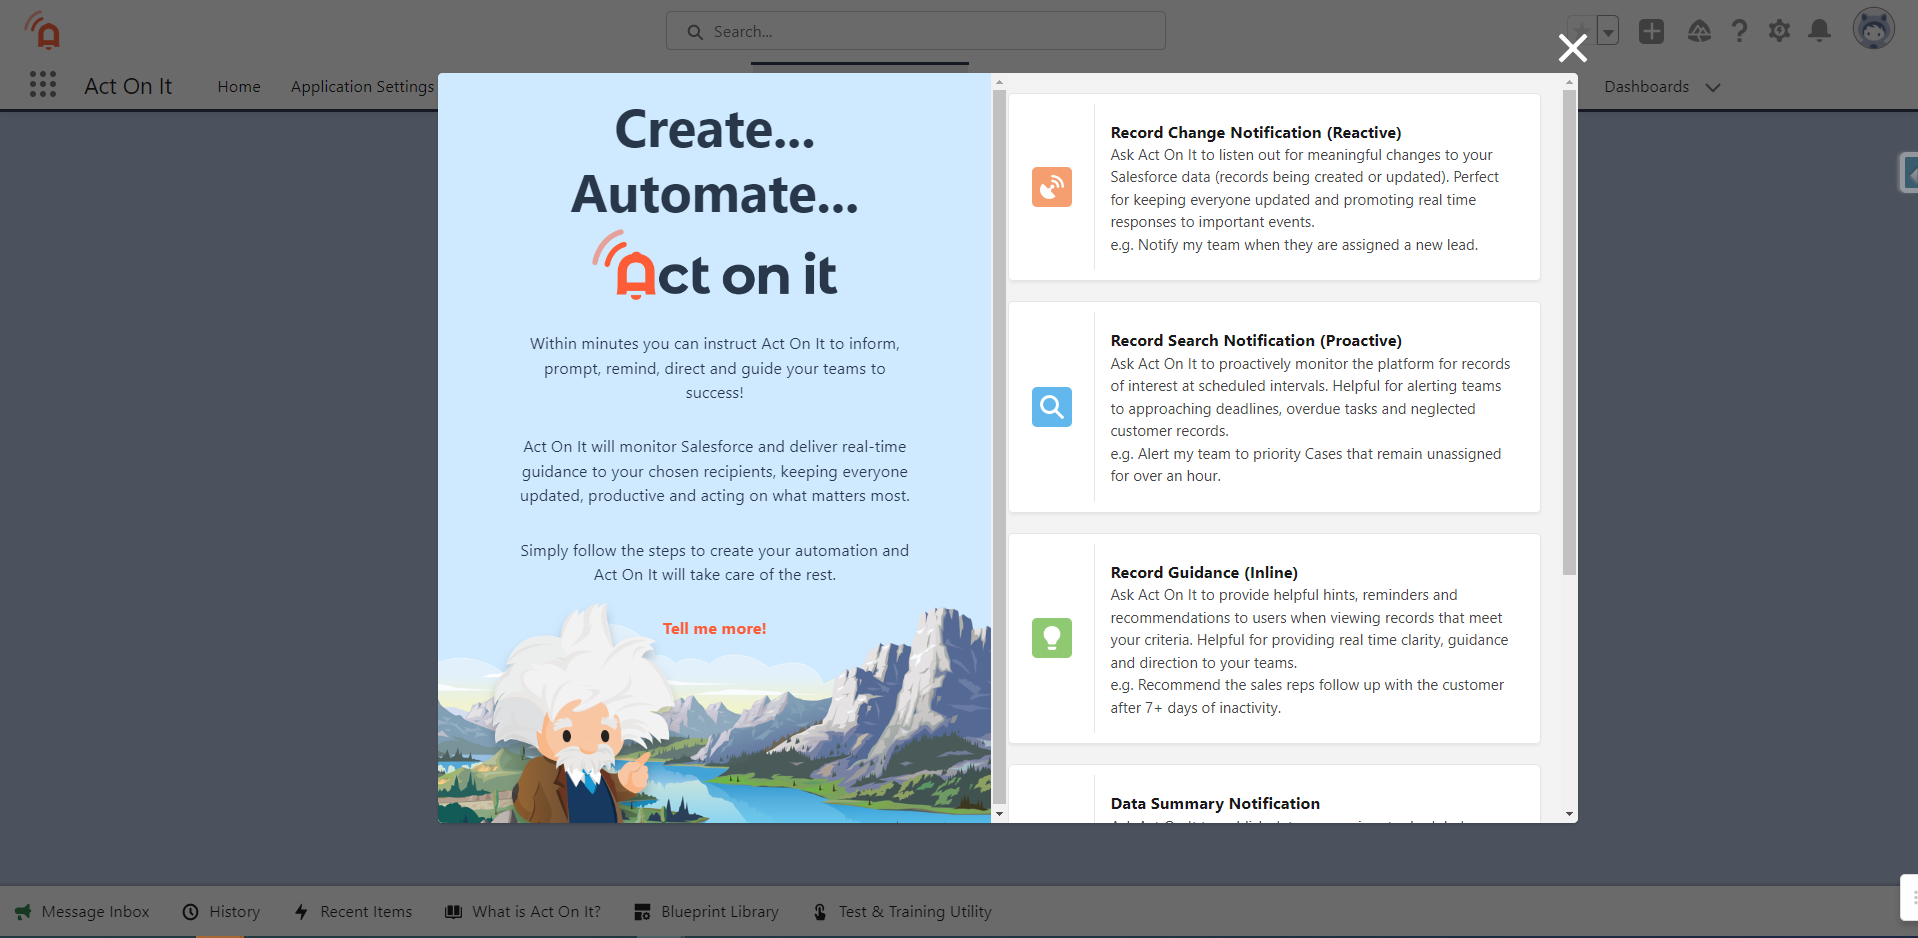Select the Data Summary Notification card
Image resolution: width=1918 pixels, height=938 pixels.
(1274, 795)
